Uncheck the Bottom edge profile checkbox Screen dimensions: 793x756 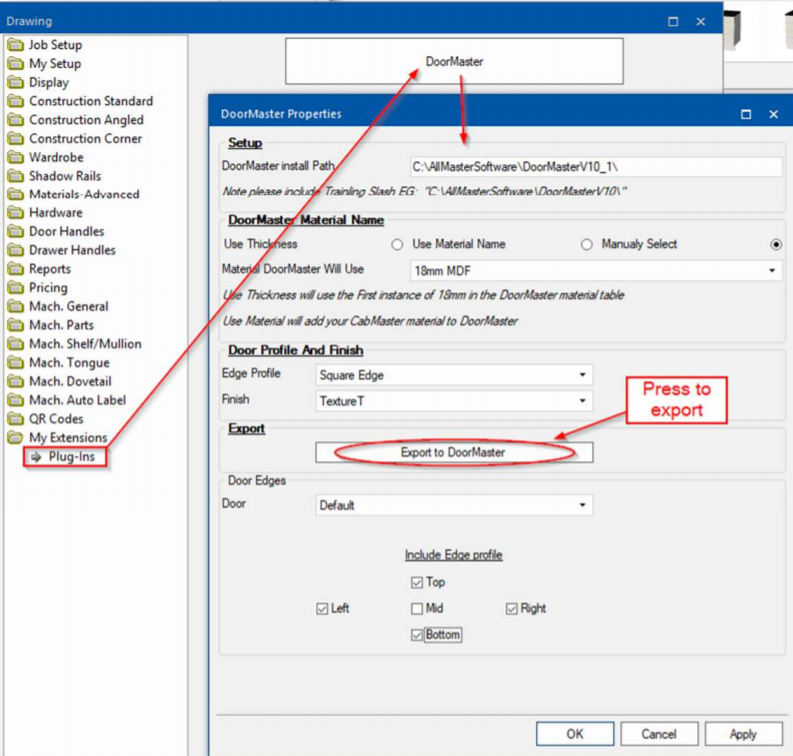pos(417,635)
